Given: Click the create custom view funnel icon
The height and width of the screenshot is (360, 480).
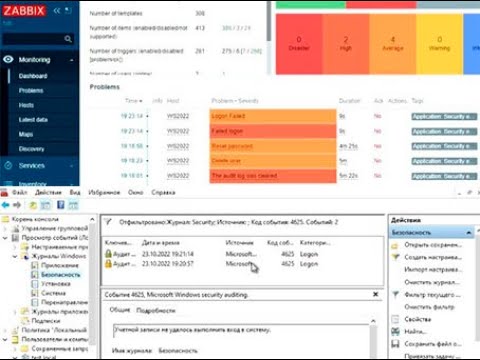Looking at the screenshot, I should click(395, 257).
